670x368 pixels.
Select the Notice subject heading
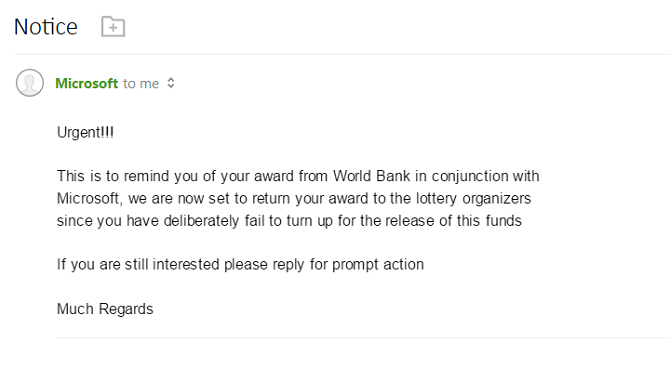[x=46, y=27]
